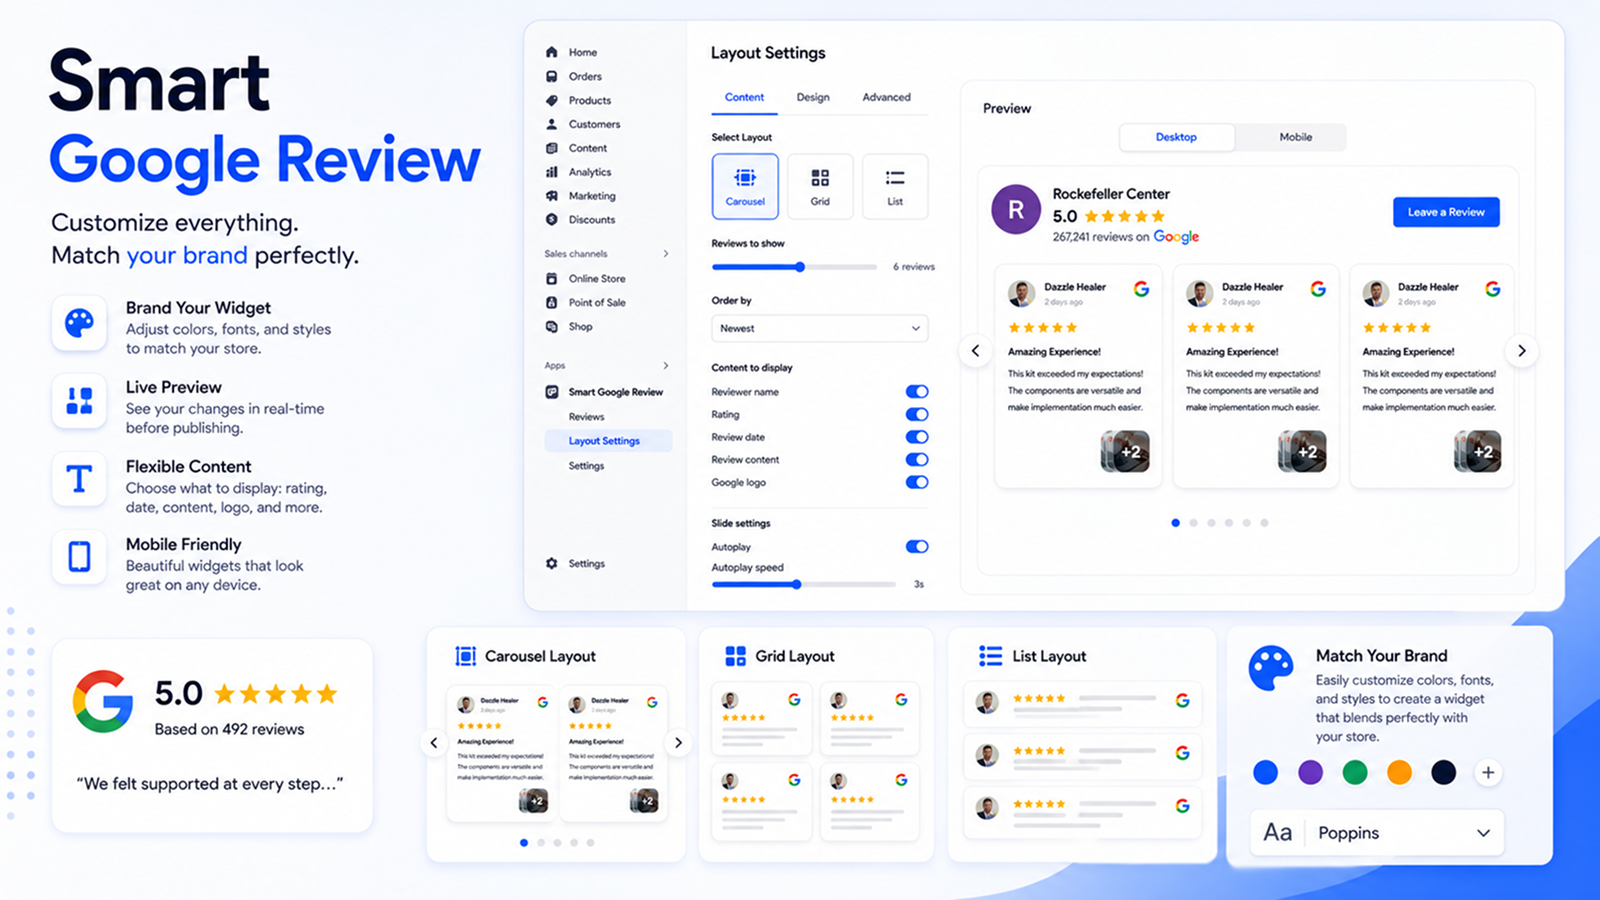Click the Flexible Content T icon

(x=79, y=479)
